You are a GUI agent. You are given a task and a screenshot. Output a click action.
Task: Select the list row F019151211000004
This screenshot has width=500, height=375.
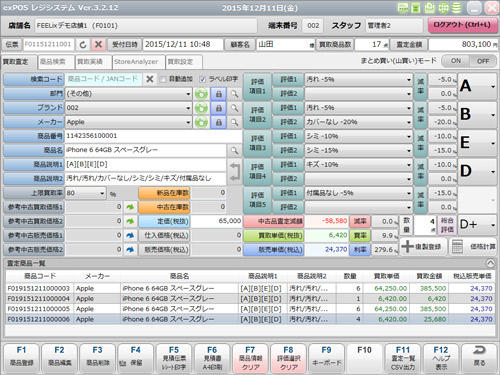[x=250, y=299]
